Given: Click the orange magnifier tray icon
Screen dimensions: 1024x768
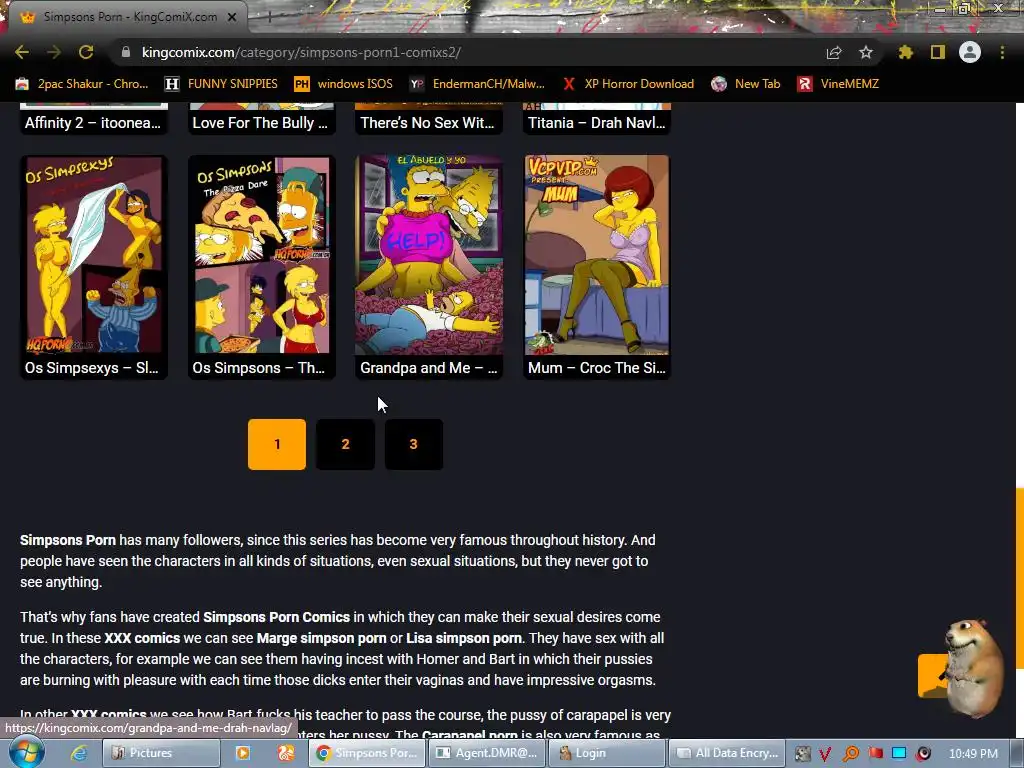Looking at the screenshot, I should [850, 754].
